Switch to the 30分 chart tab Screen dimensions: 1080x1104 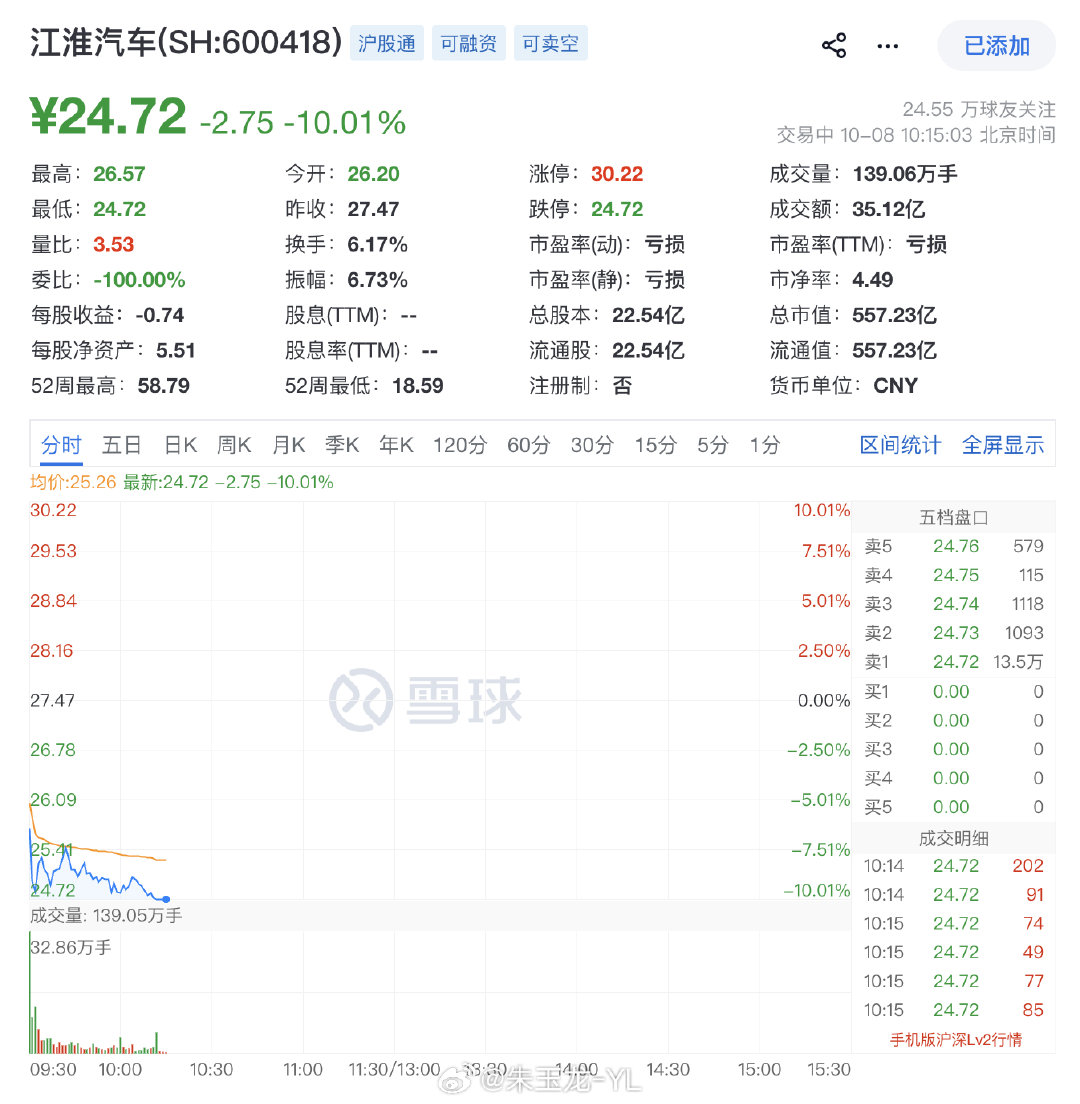592,444
